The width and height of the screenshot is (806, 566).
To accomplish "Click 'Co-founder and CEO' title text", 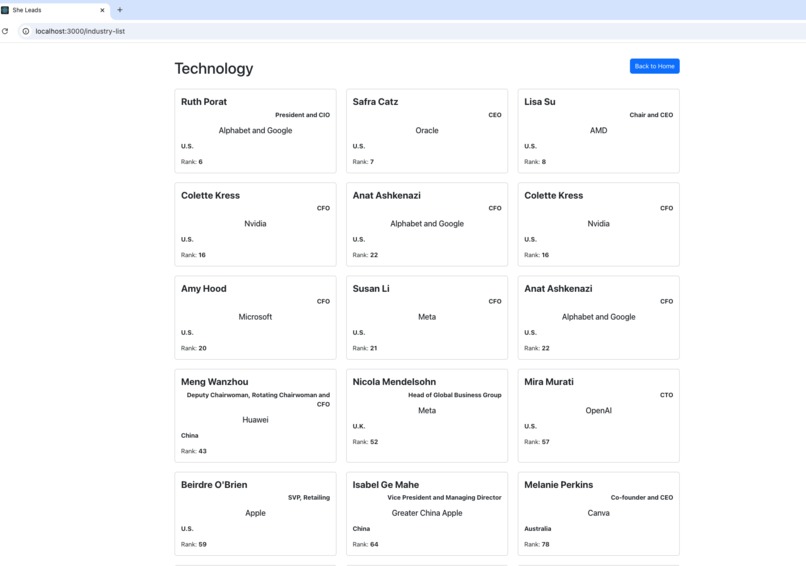I will (642, 497).
